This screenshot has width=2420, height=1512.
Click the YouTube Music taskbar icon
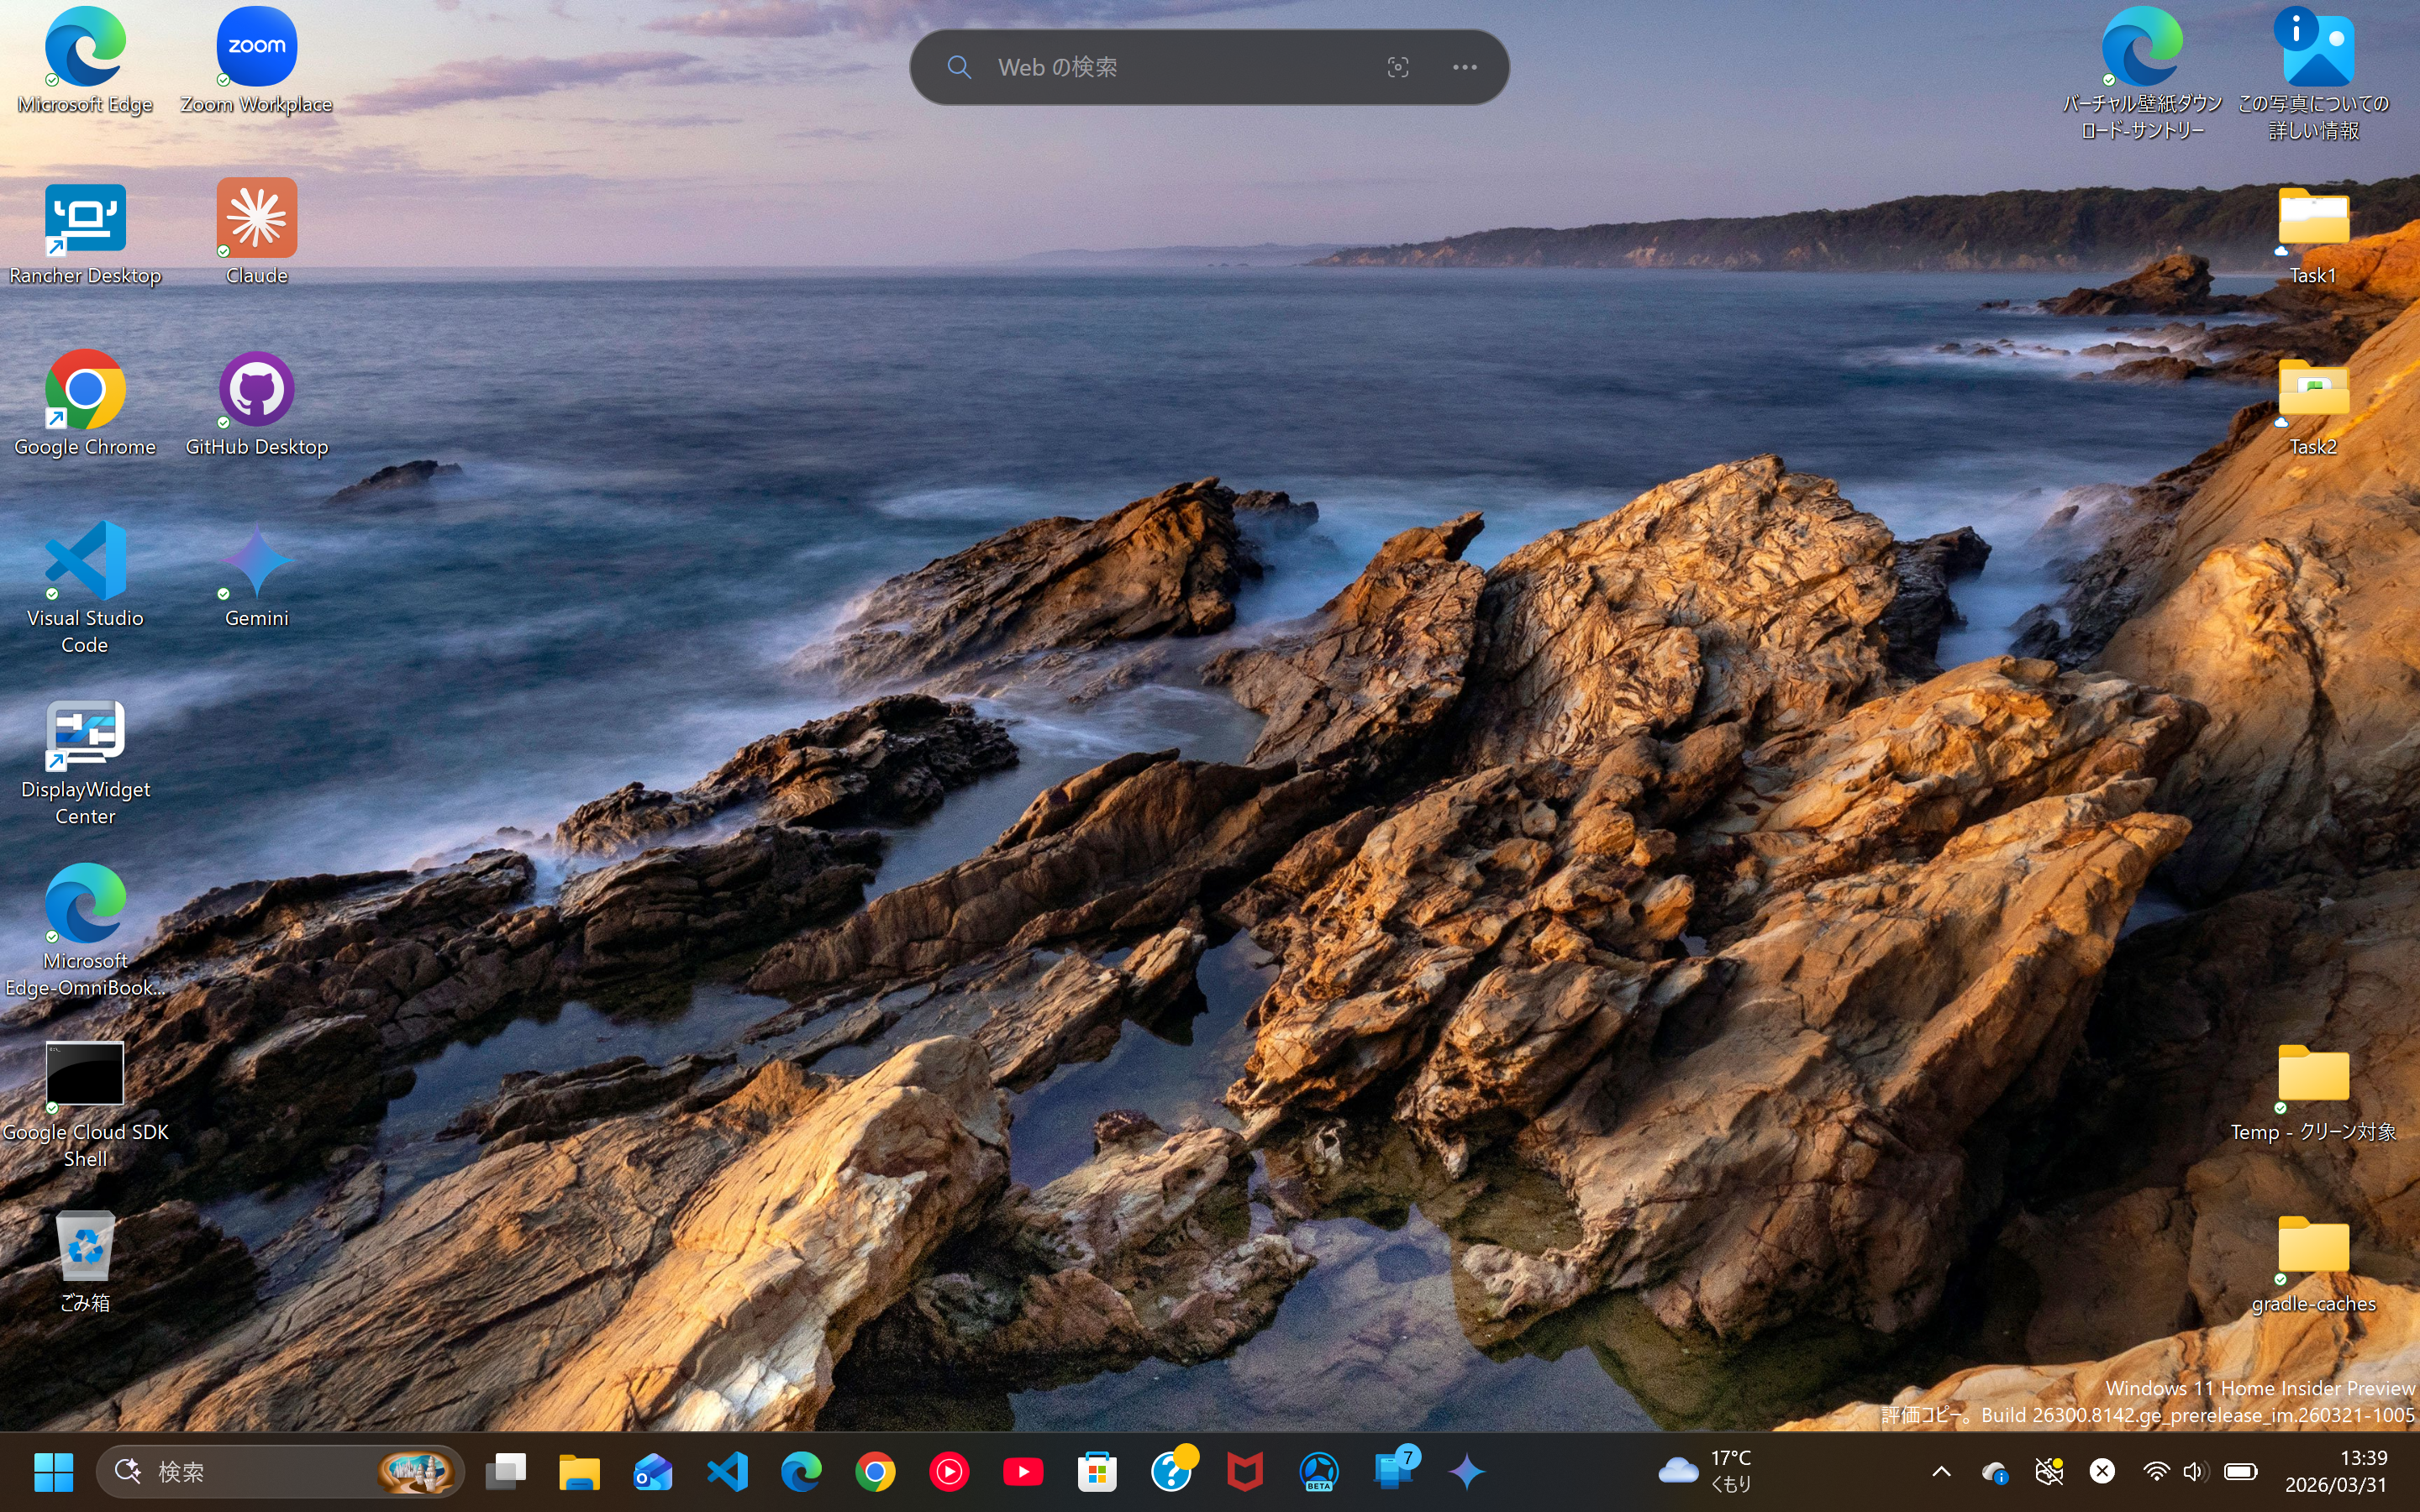click(x=948, y=1471)
